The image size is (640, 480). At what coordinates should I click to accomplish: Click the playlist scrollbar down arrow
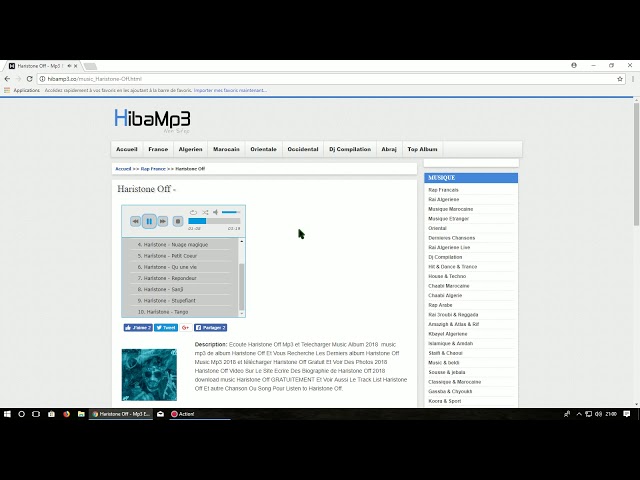(x=242, y=313)
